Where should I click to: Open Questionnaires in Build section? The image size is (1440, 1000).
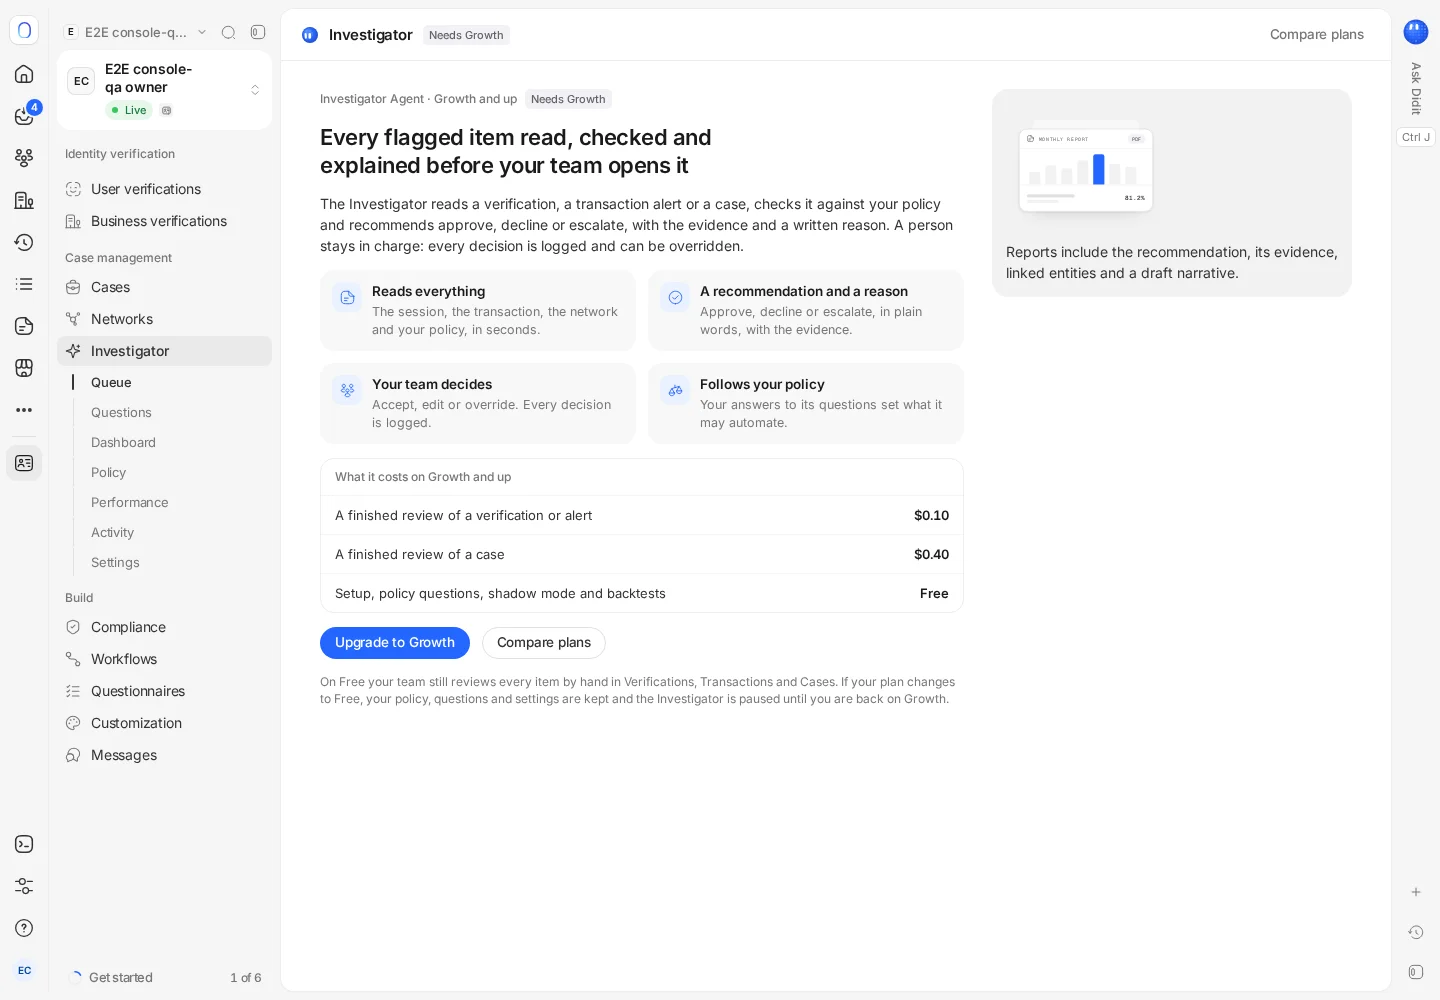[164, 691]
